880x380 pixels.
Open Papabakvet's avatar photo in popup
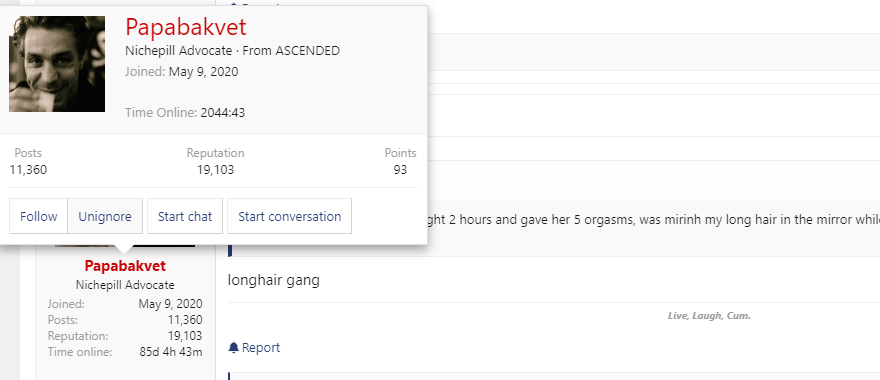pos(57,64)
